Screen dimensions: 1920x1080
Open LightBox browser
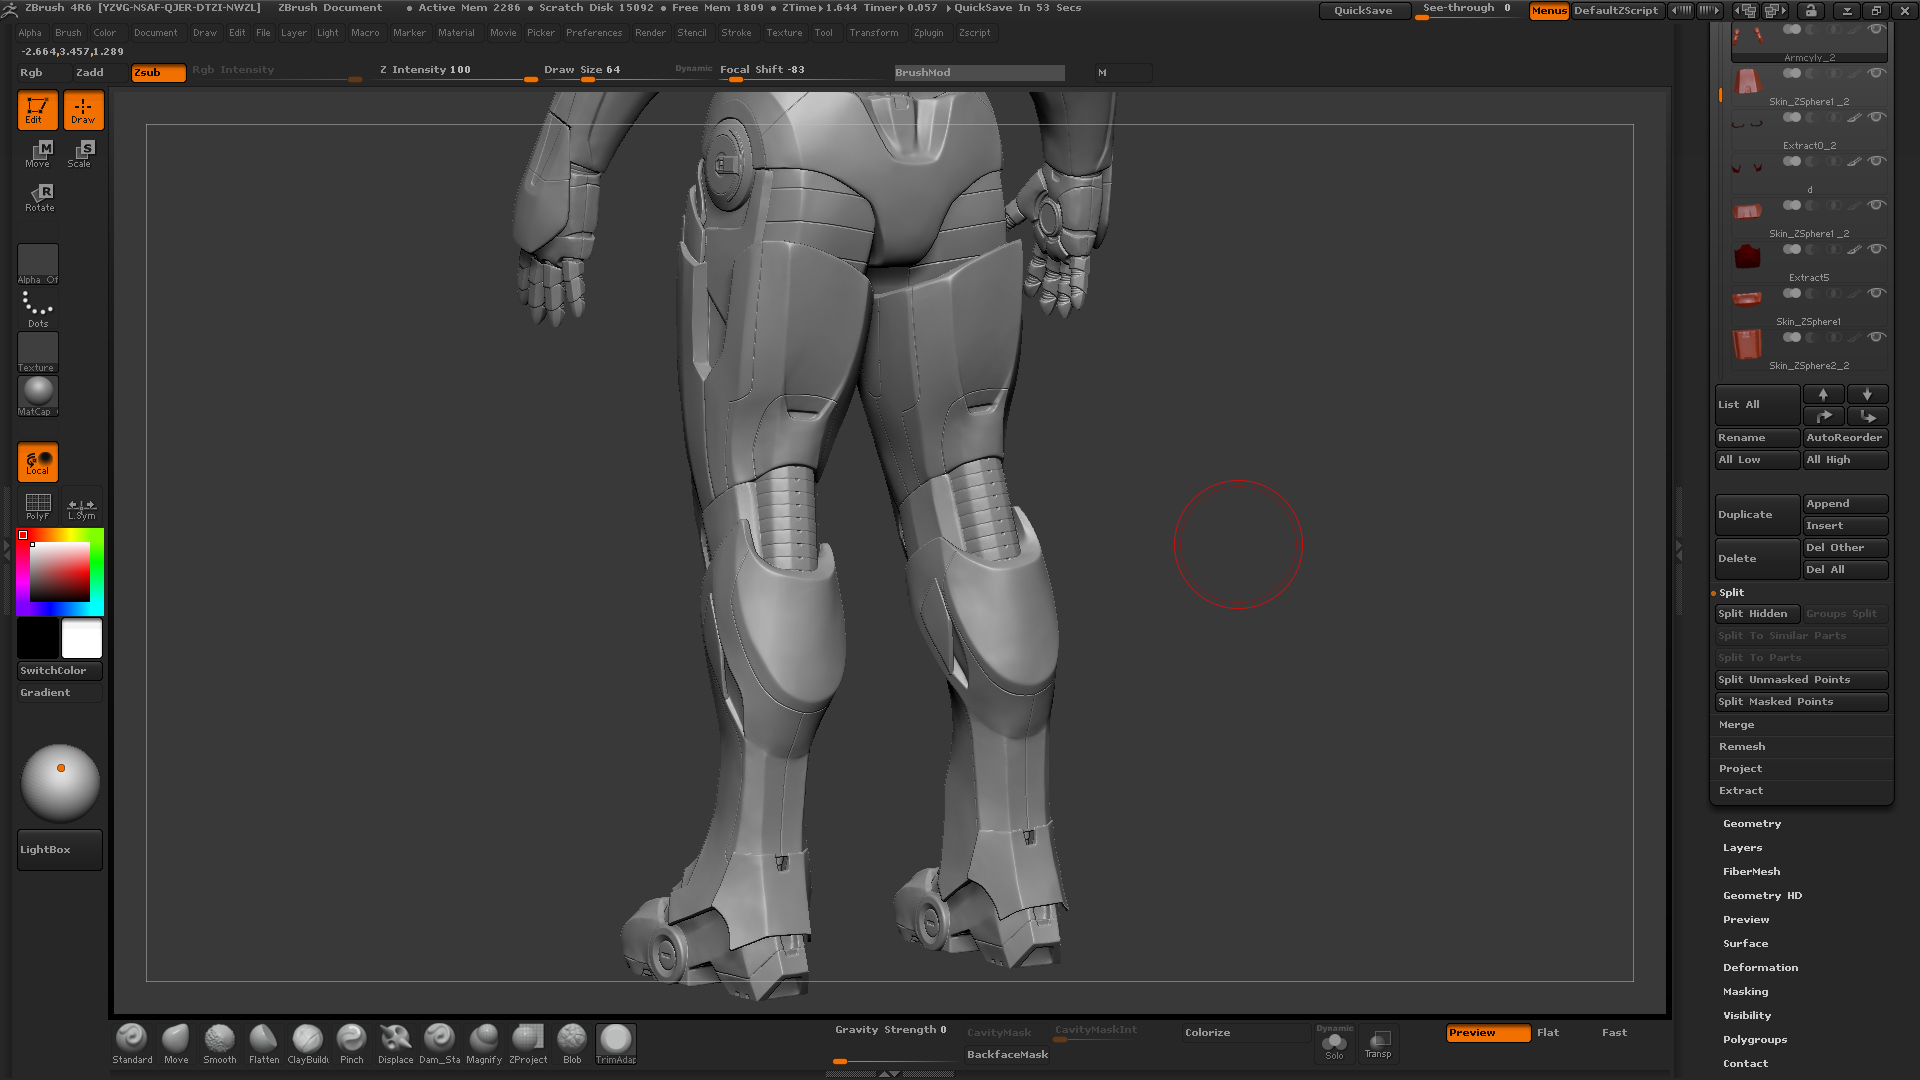pyautogui.click(x=60, y=850)
